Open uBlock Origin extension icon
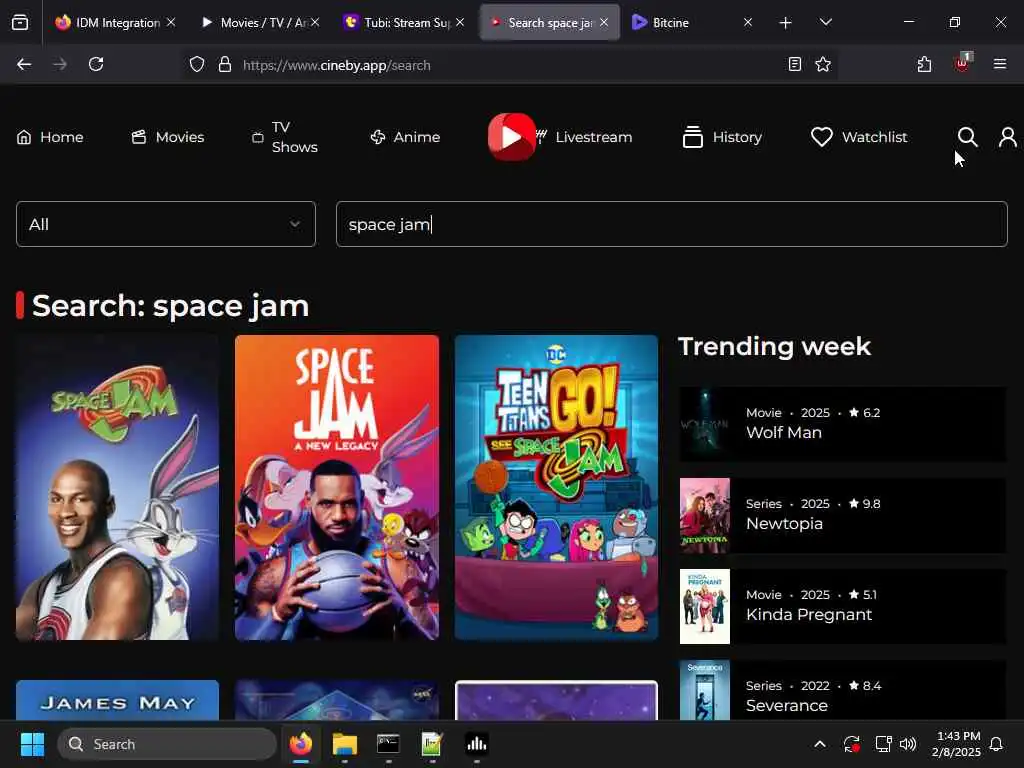The width and height of the screenshot is (1024, 768). (x=963, y=63)
